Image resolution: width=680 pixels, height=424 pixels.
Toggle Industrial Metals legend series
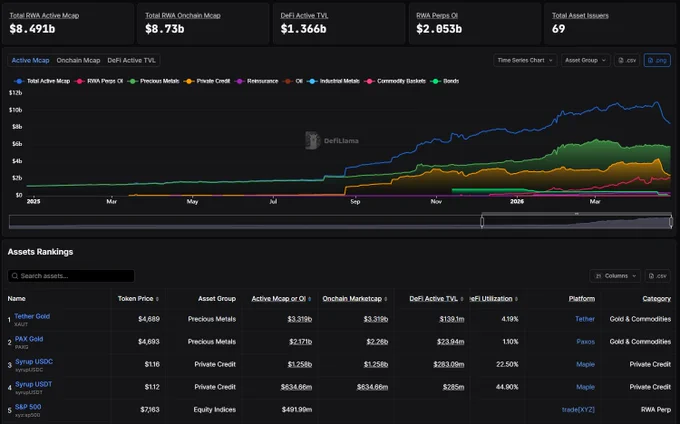[333, 81]
